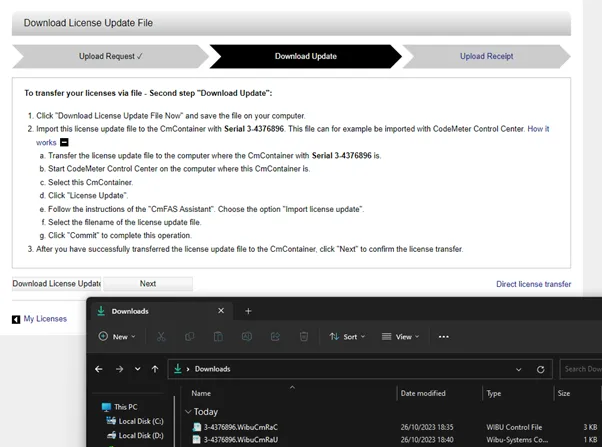Open the How it works link

click(x=538, y=129)
